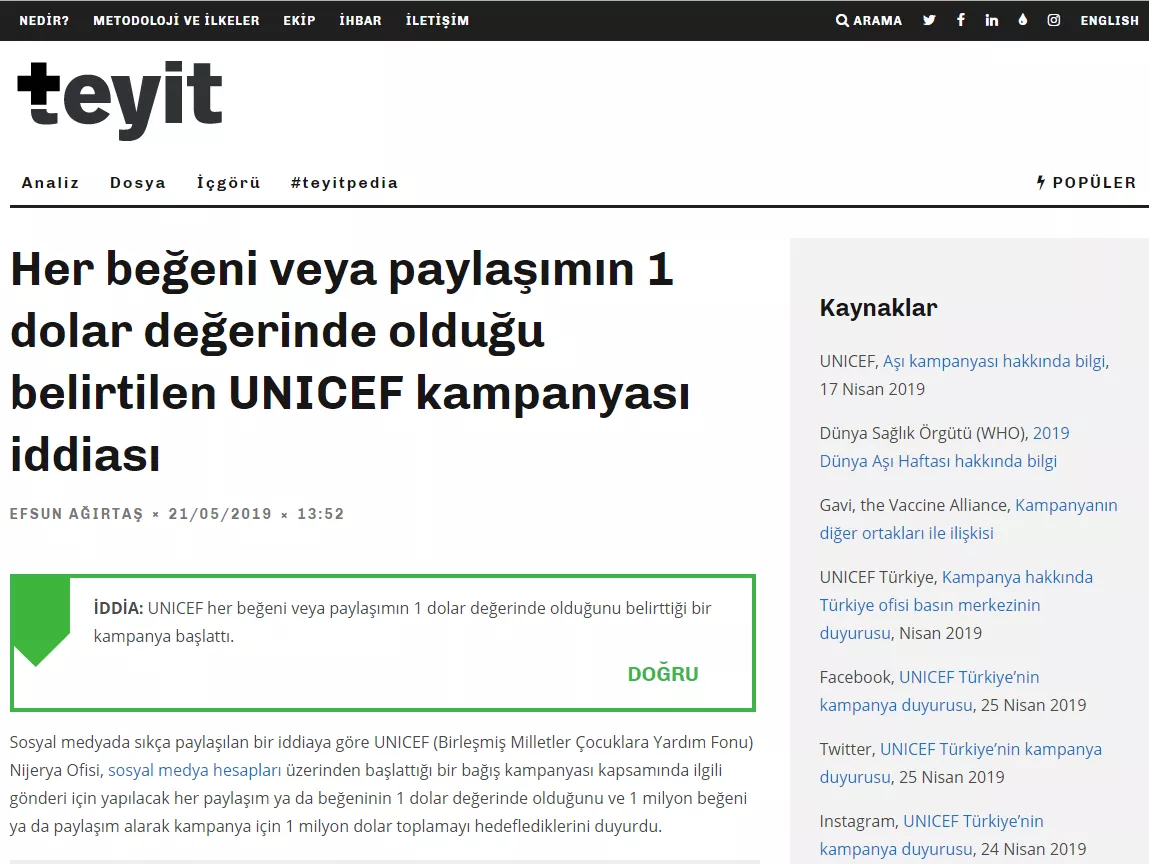Open METODOLOJİ VE İLKELER page
The width and height of the screenshot is (1149, 864).
coord(176,21)
